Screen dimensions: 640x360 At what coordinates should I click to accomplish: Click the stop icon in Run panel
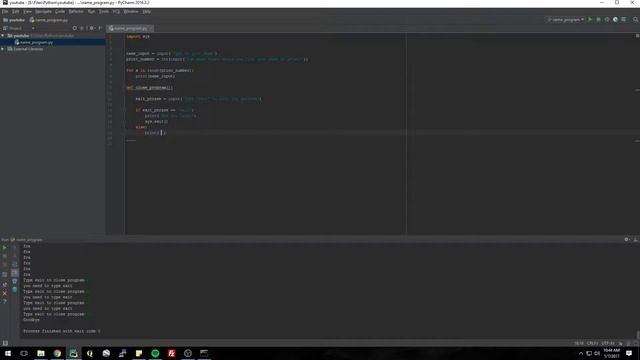coord(4,256)
